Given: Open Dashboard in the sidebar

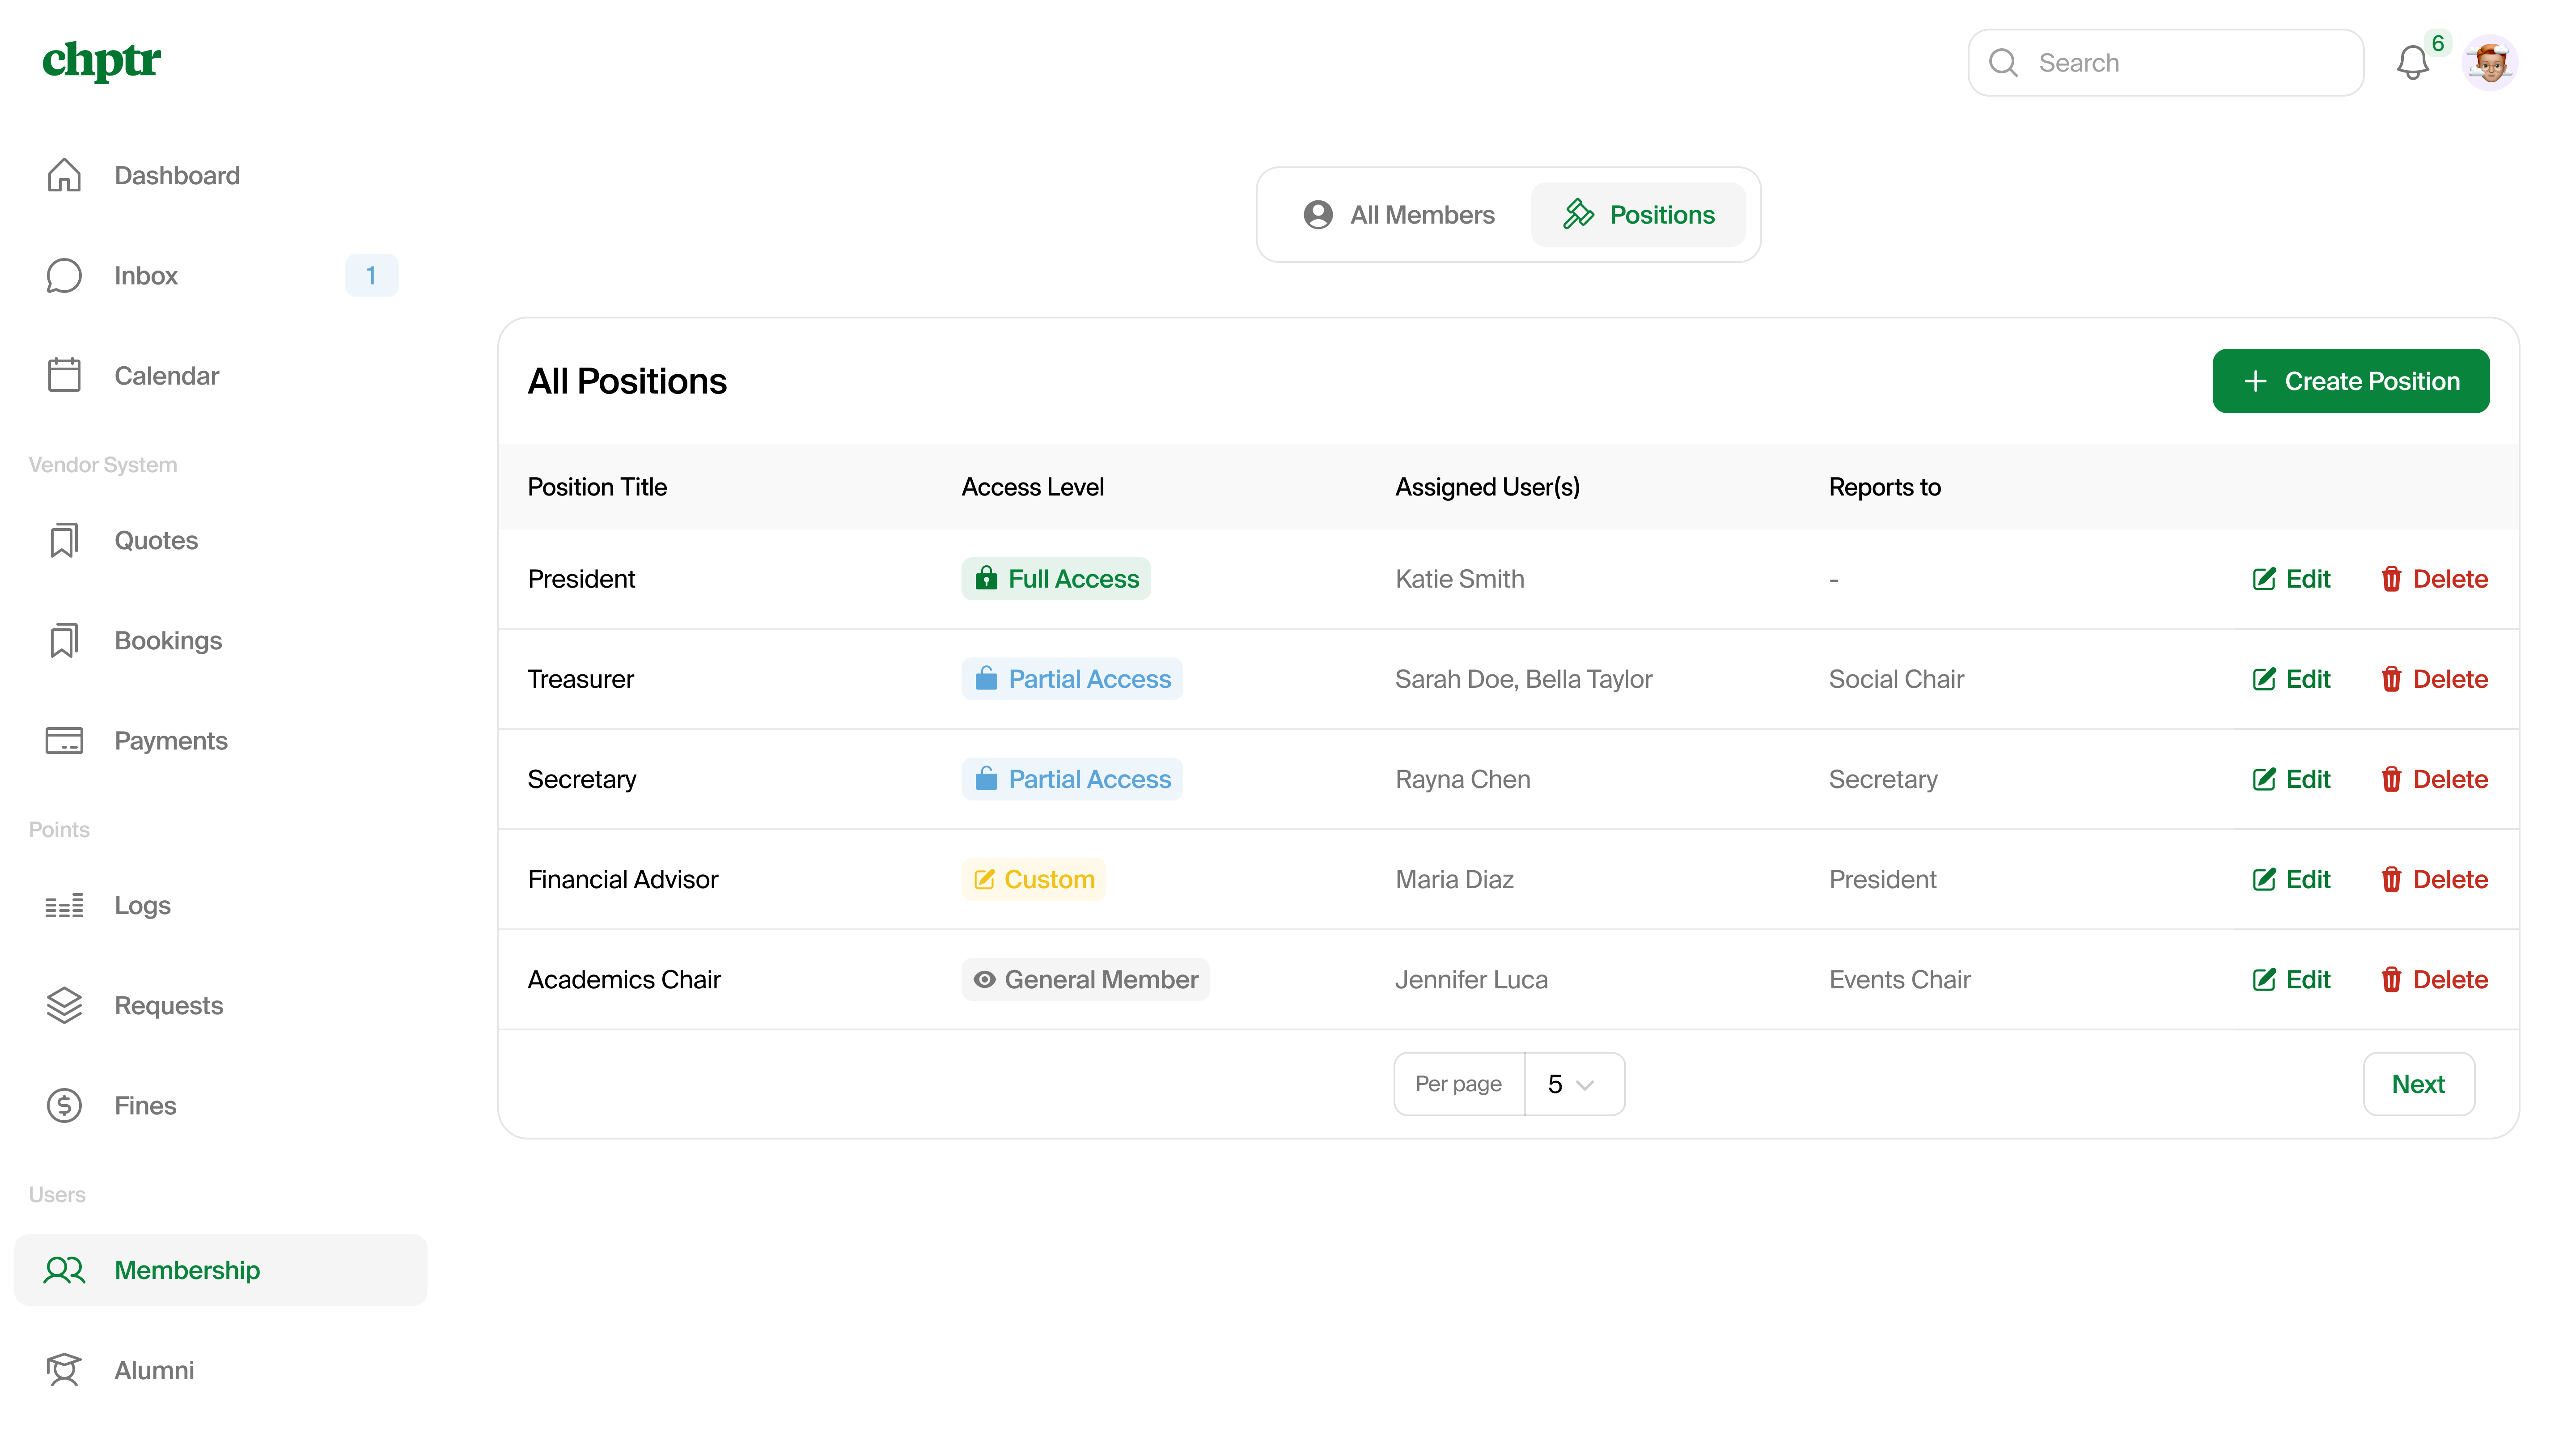Looking at the screenshot, I should [x=220, y=175].
